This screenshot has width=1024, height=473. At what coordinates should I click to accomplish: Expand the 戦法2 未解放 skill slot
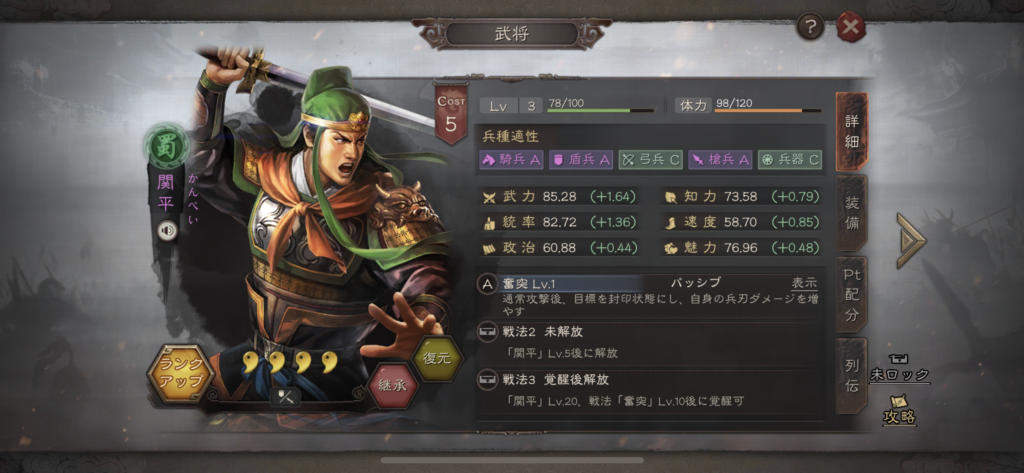click(650, 342)
